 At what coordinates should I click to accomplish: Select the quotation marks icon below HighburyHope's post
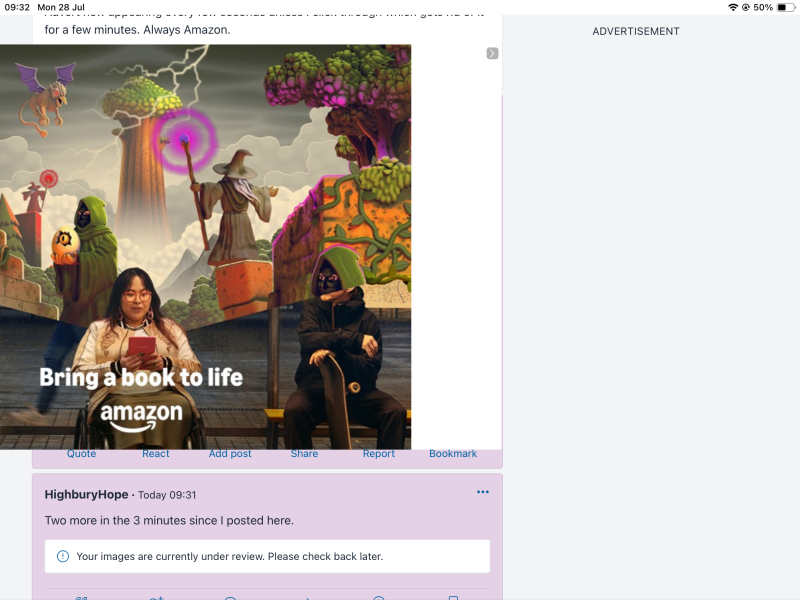(x=83, y=597)
